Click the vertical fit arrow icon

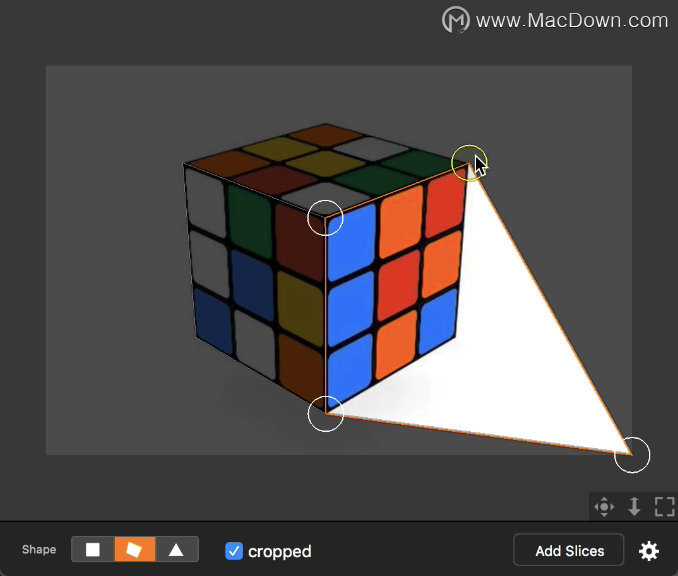(634, 506)
